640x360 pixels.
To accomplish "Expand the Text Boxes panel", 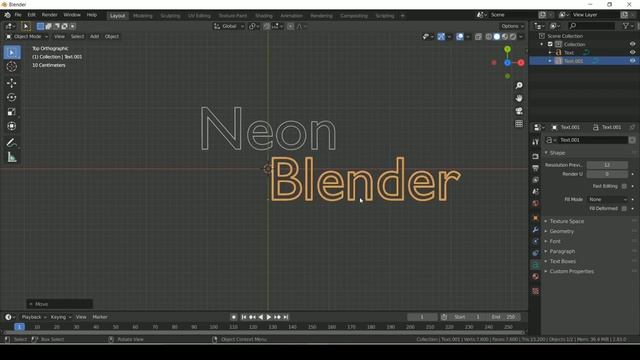I will 562,261.
